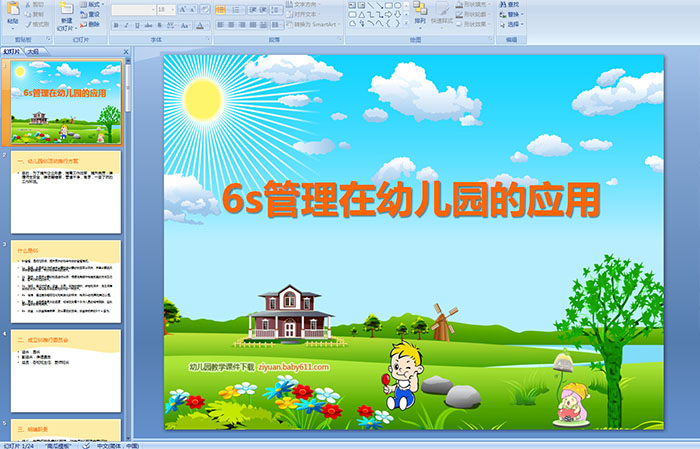Select the Oval shape in the gallery

(x=398, y=5)
